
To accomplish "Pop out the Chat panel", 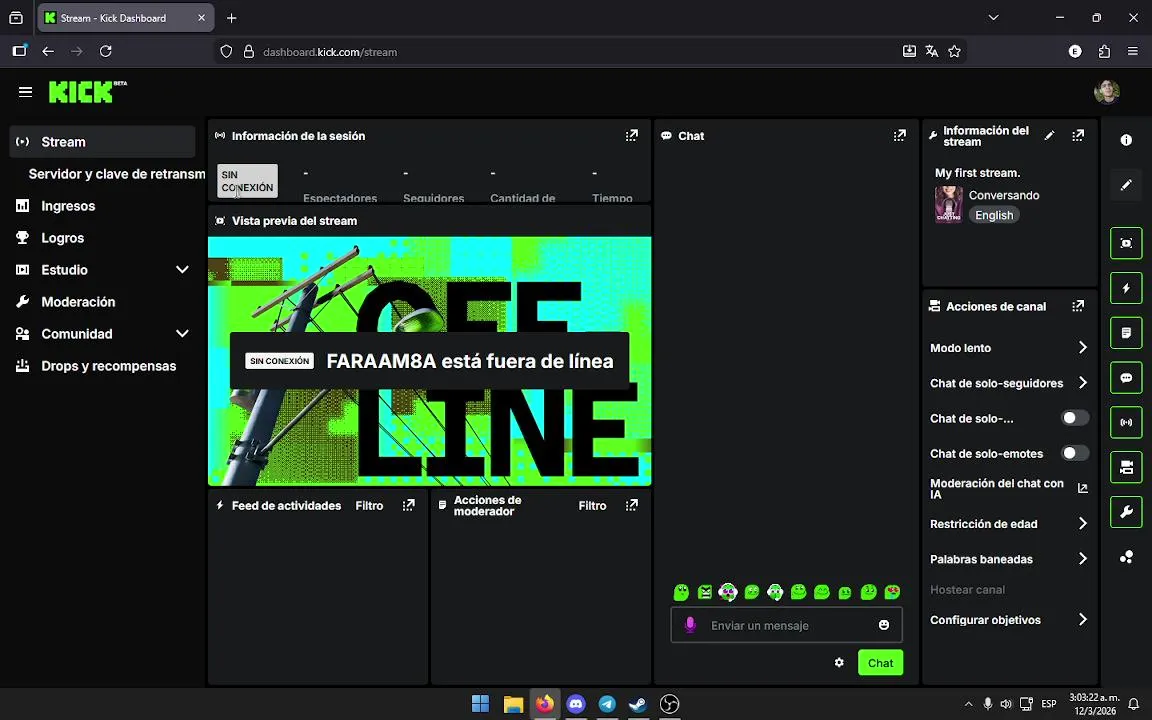I will click(899, 136).
